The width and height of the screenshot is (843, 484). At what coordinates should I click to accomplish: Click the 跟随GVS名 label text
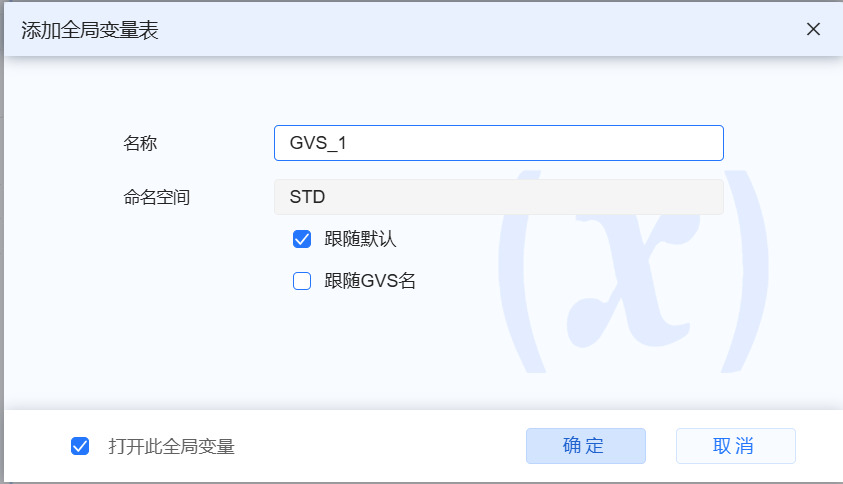pyautogui.click(x=370, y=281)
